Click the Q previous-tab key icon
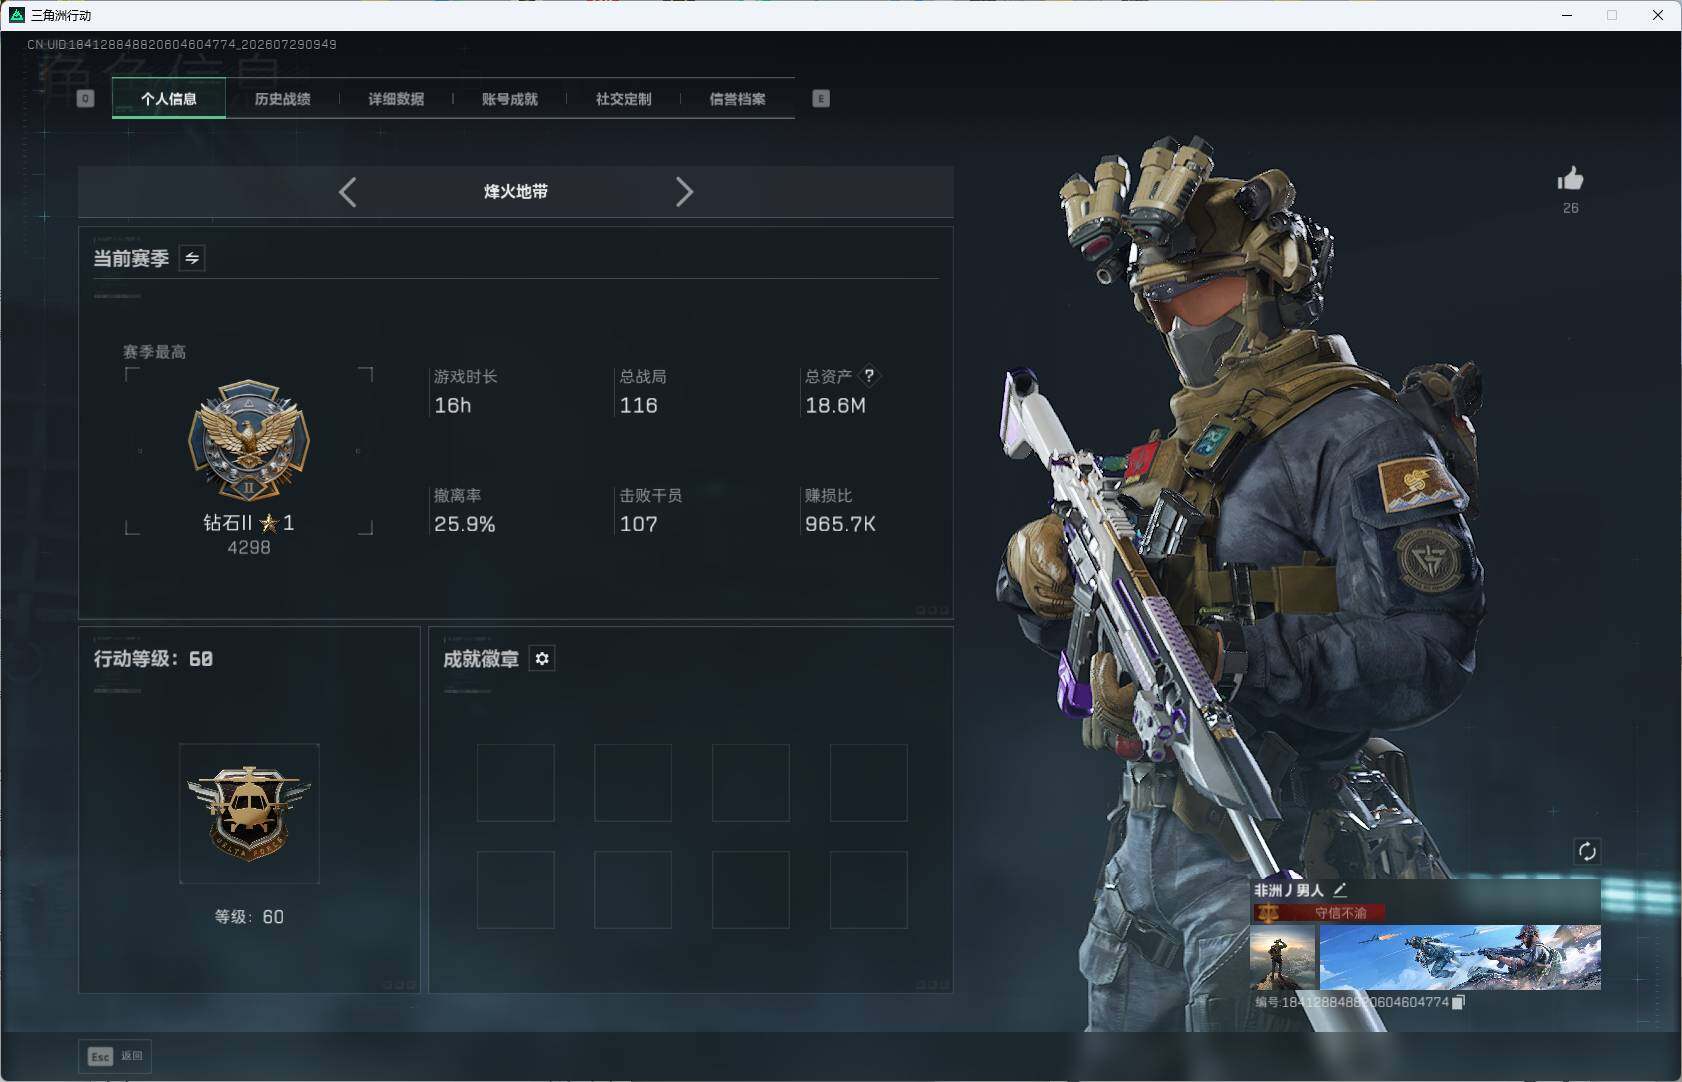 pos(86,98)
